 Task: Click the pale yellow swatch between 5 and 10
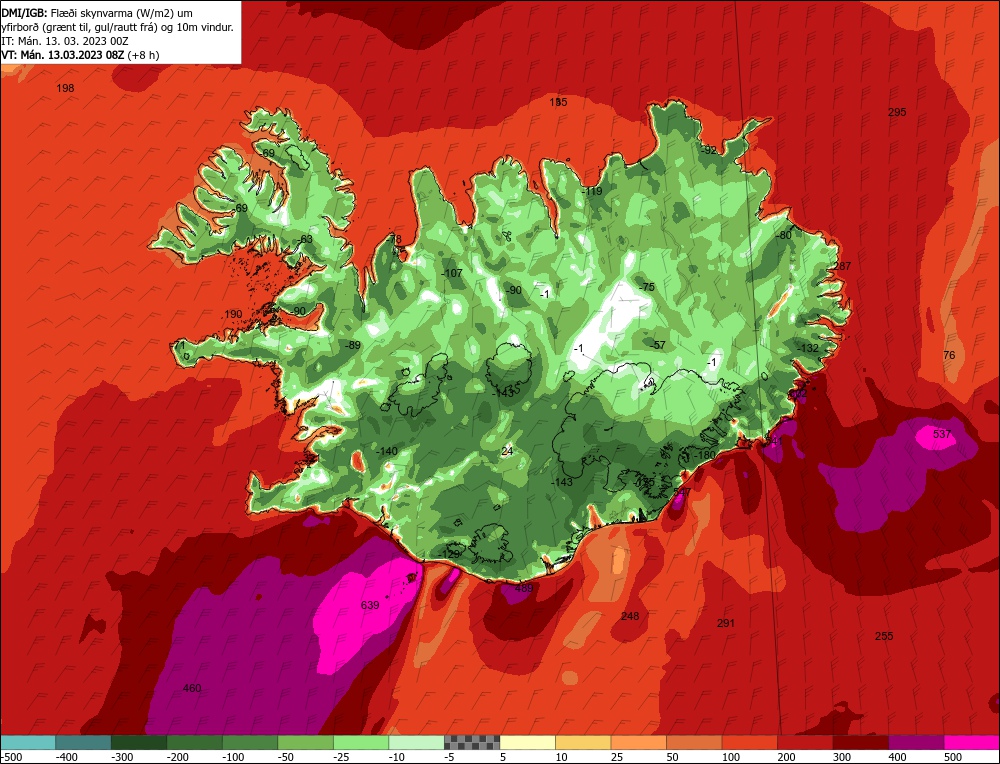point(527,742)
